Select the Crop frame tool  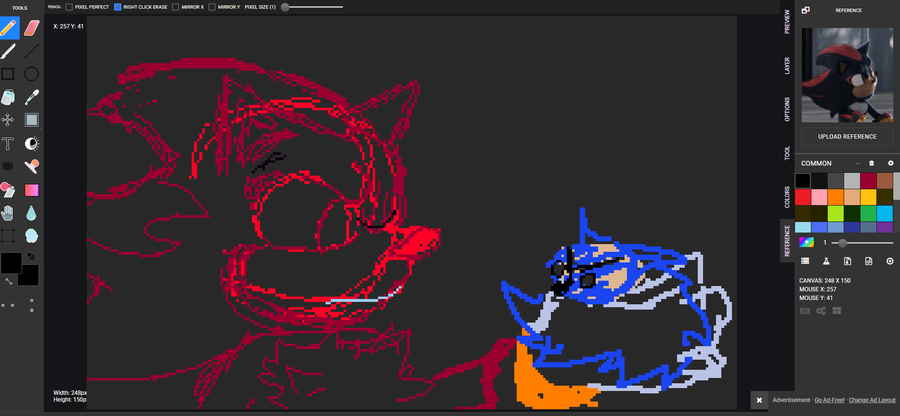point(8,236)
